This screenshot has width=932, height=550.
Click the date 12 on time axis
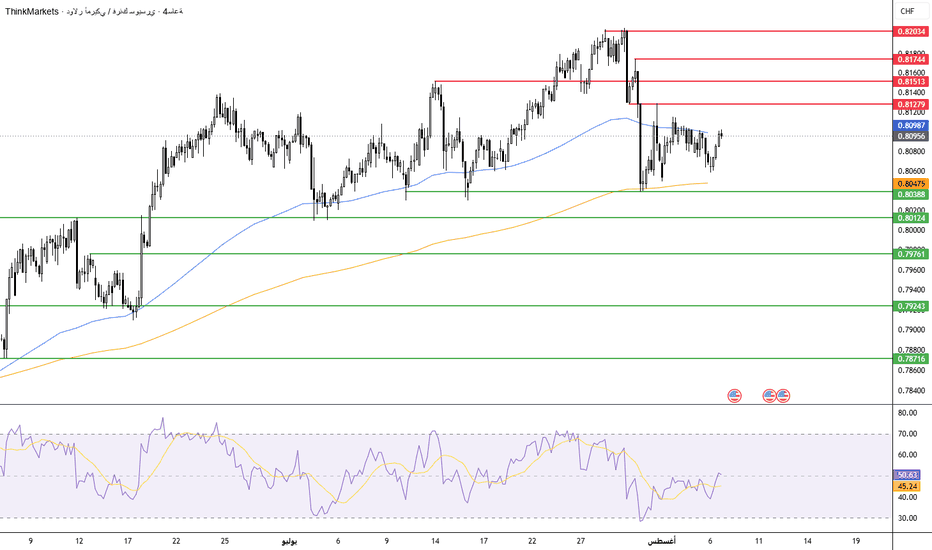click(79, 541)
